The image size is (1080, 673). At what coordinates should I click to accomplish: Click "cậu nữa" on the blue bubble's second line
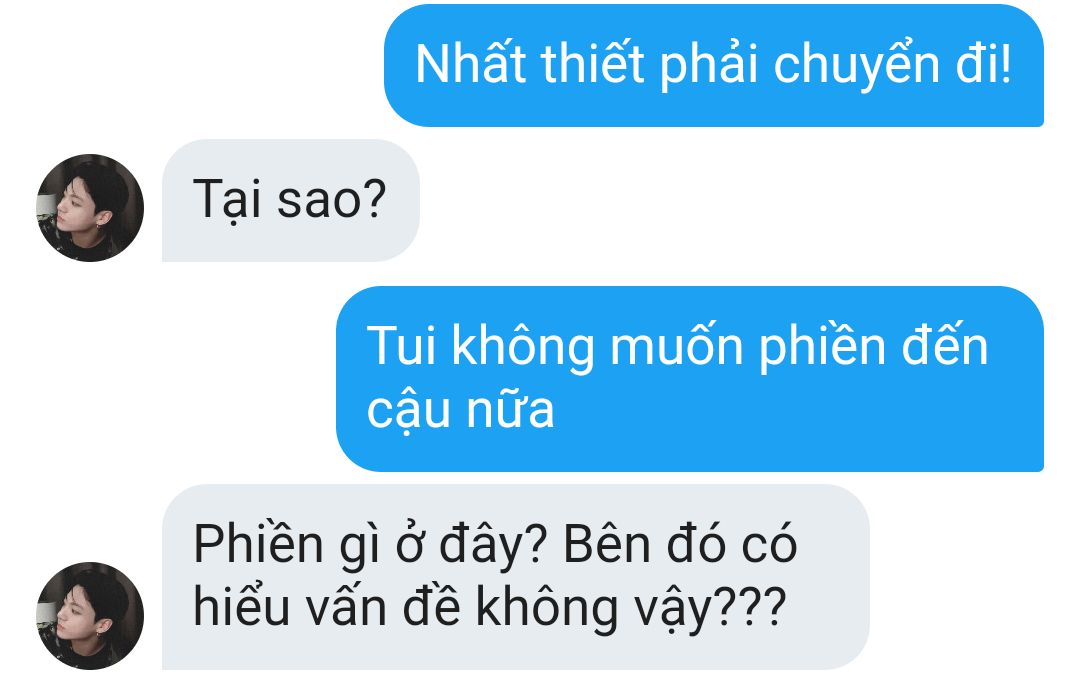coord(461,411)
